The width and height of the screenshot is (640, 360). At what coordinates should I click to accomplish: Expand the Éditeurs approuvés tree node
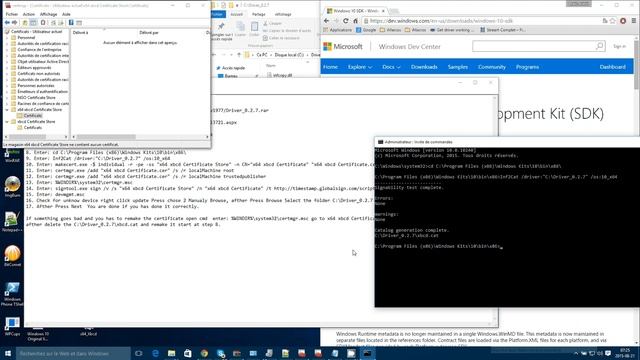click(7, 67)
